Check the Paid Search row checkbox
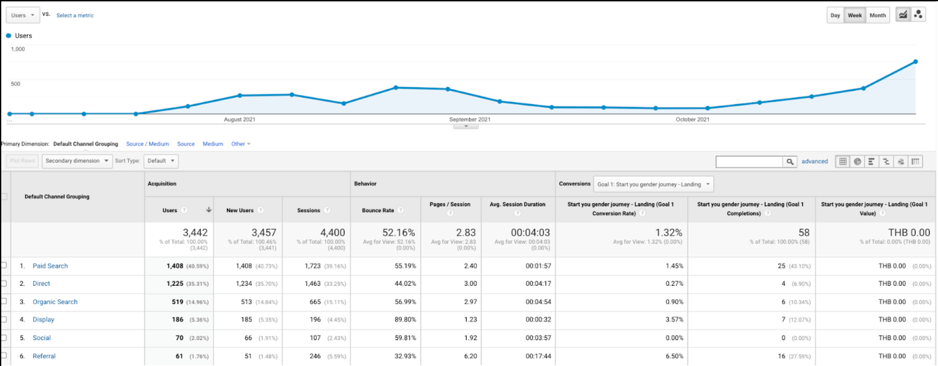This screenshot has width=938, height=366. 5,266
